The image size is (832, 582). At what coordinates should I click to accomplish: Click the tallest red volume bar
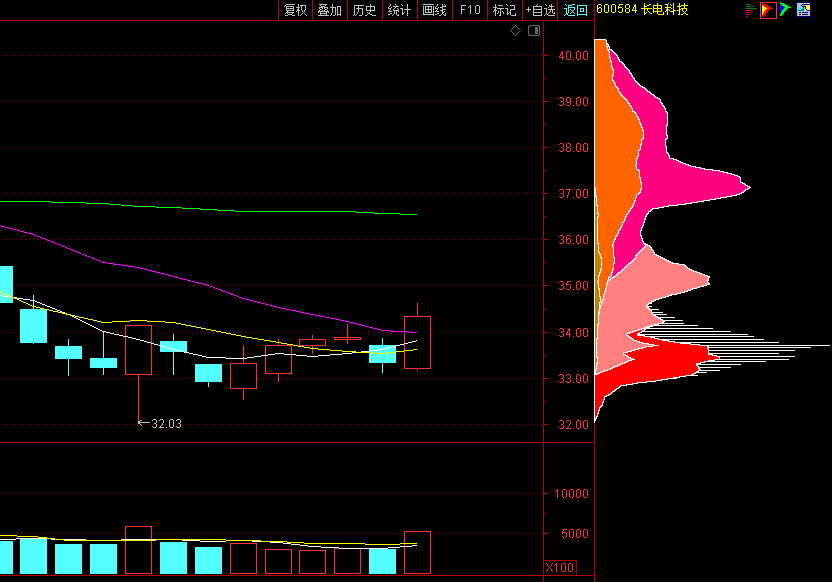pos(138,550)
